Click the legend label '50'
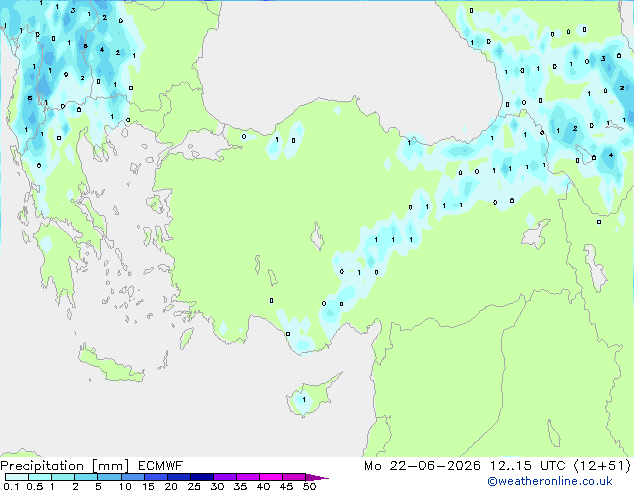634x490 pixels. (310, 486)
